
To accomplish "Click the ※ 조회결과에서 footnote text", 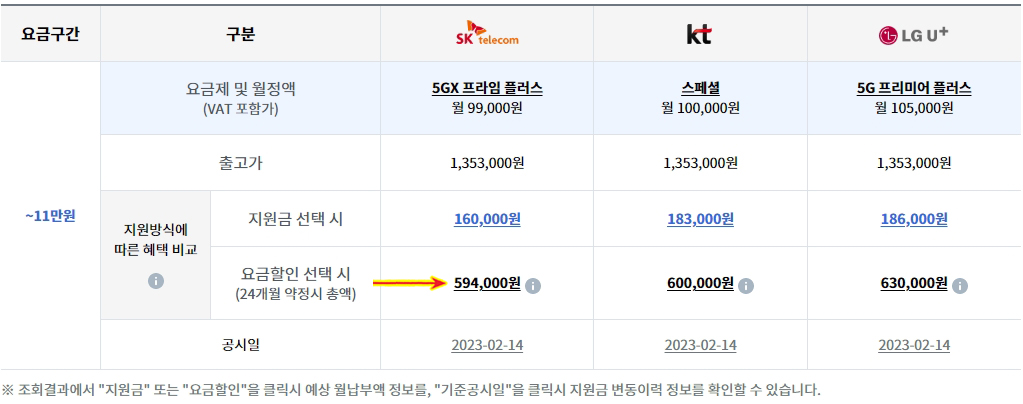I will click(x=411, y=390).
